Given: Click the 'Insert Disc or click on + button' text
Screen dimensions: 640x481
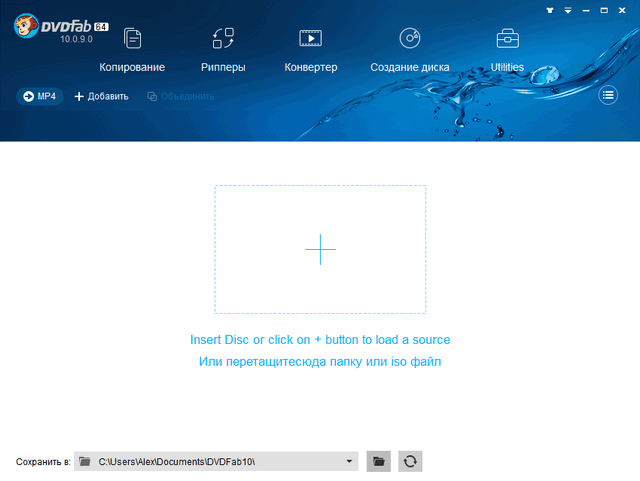Looking at the screenshot, I should pos(320,340).
